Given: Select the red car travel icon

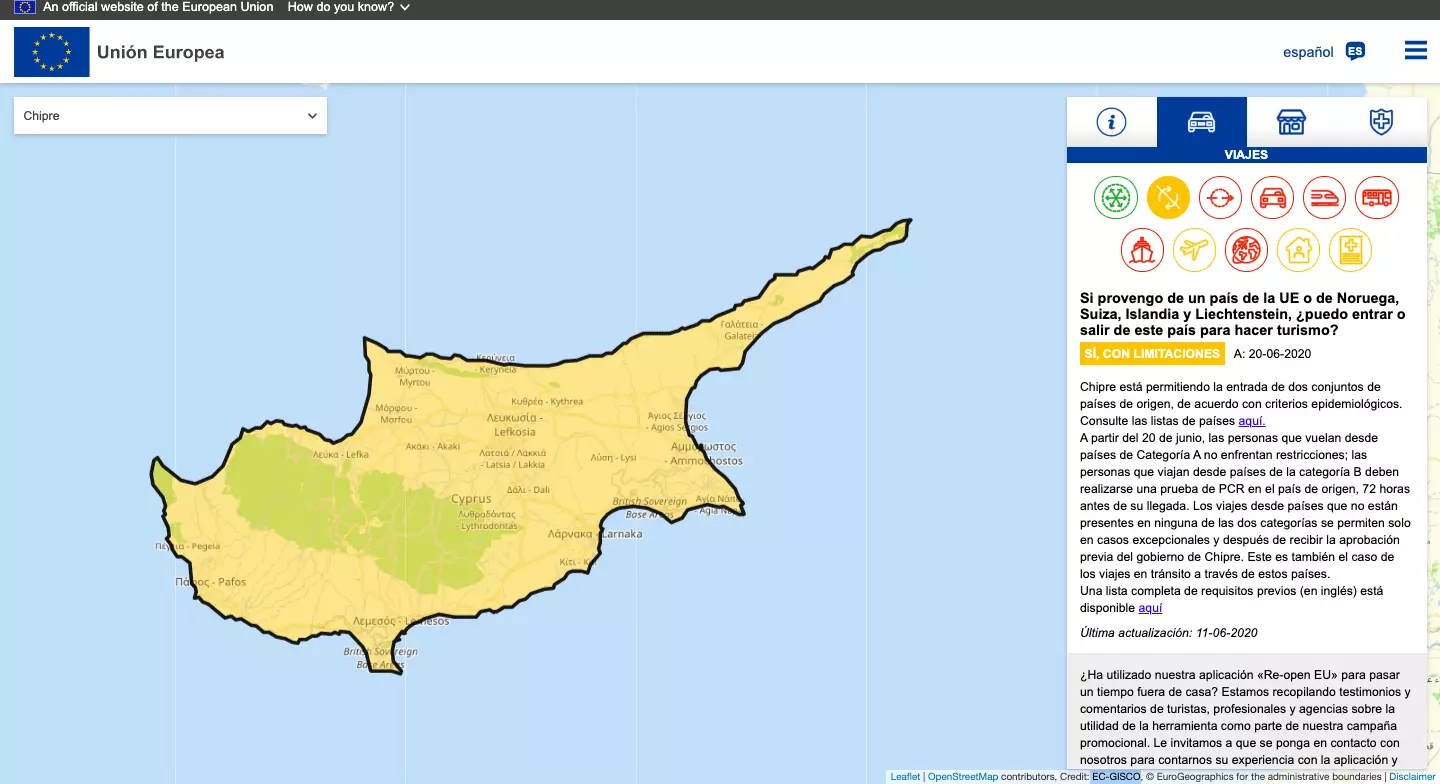Looking at the screenshot, I should pos(1272,197).
